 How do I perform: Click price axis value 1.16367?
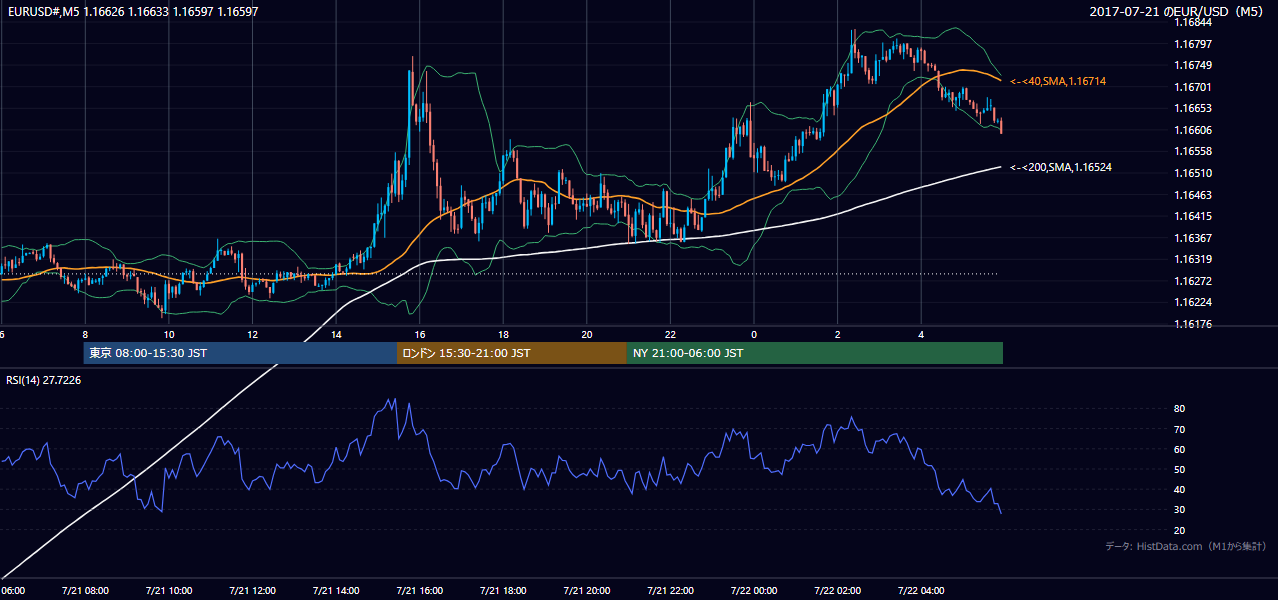pos(1193,238)
